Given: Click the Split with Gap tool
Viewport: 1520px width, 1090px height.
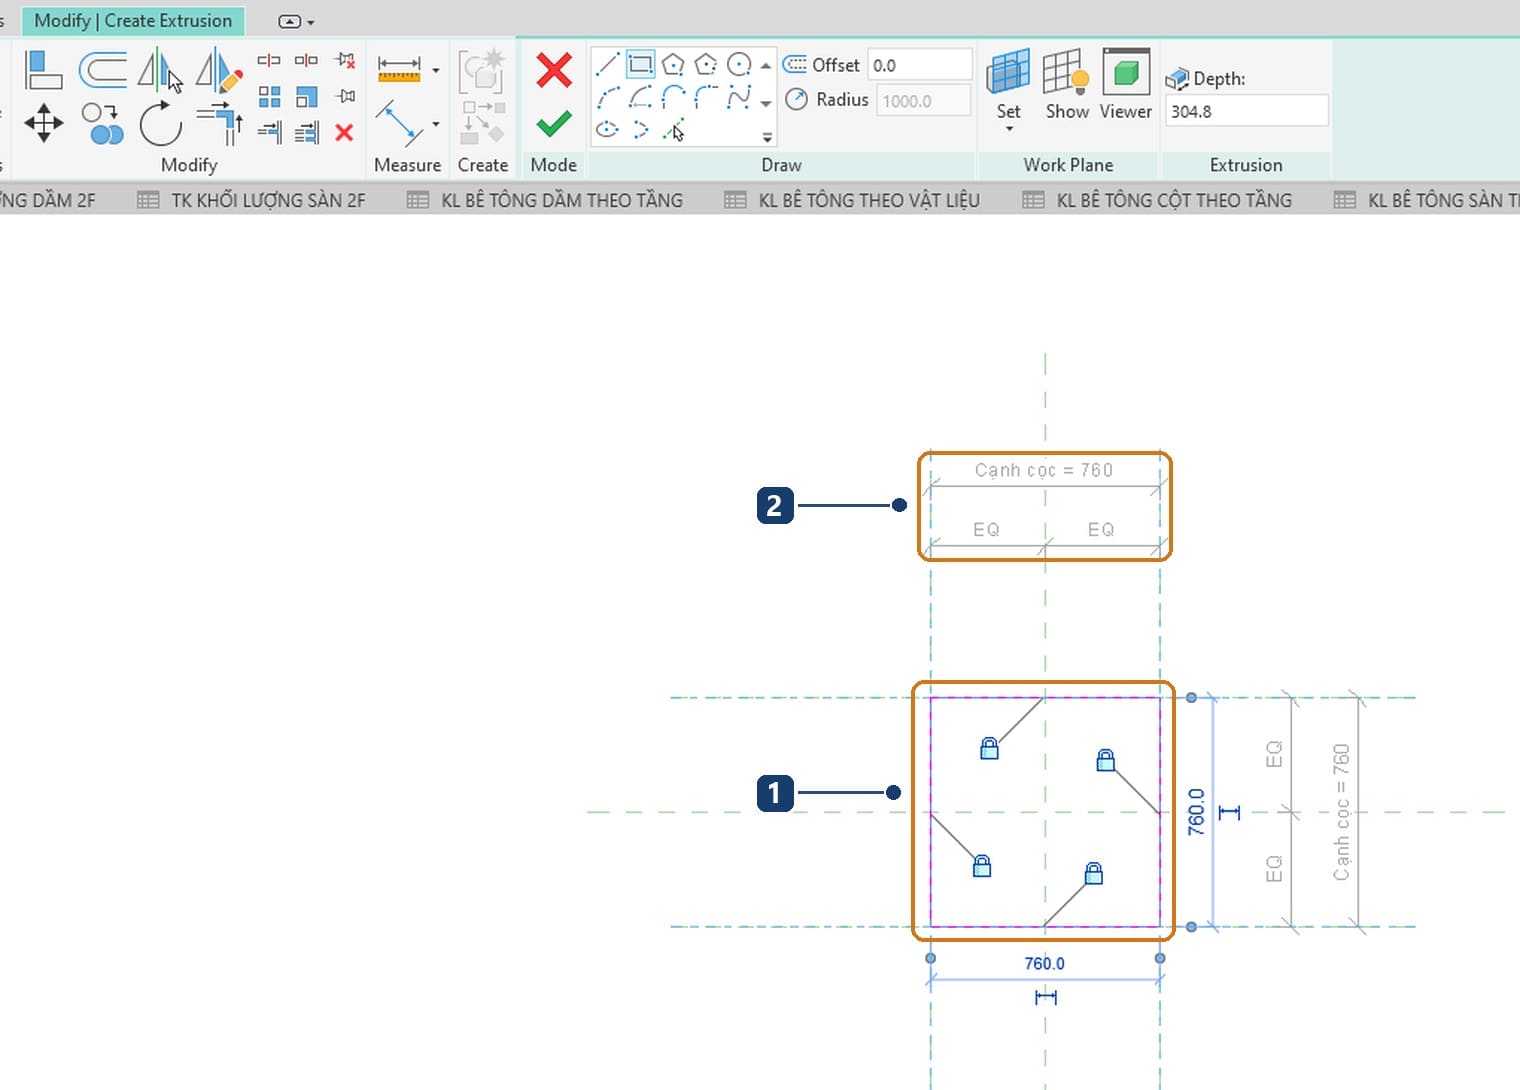Looking at the screenshot, I should 306,61.
